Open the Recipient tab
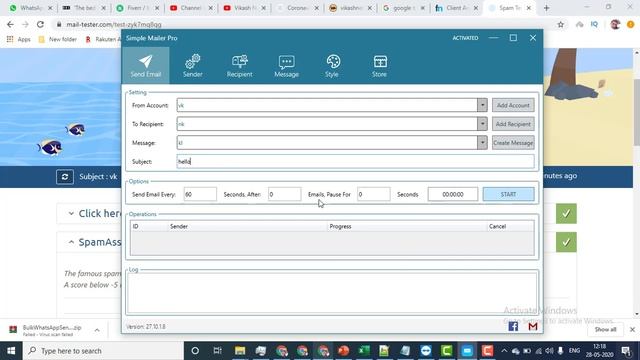Screen dimensions: 640x360 [x=240, y=65]
